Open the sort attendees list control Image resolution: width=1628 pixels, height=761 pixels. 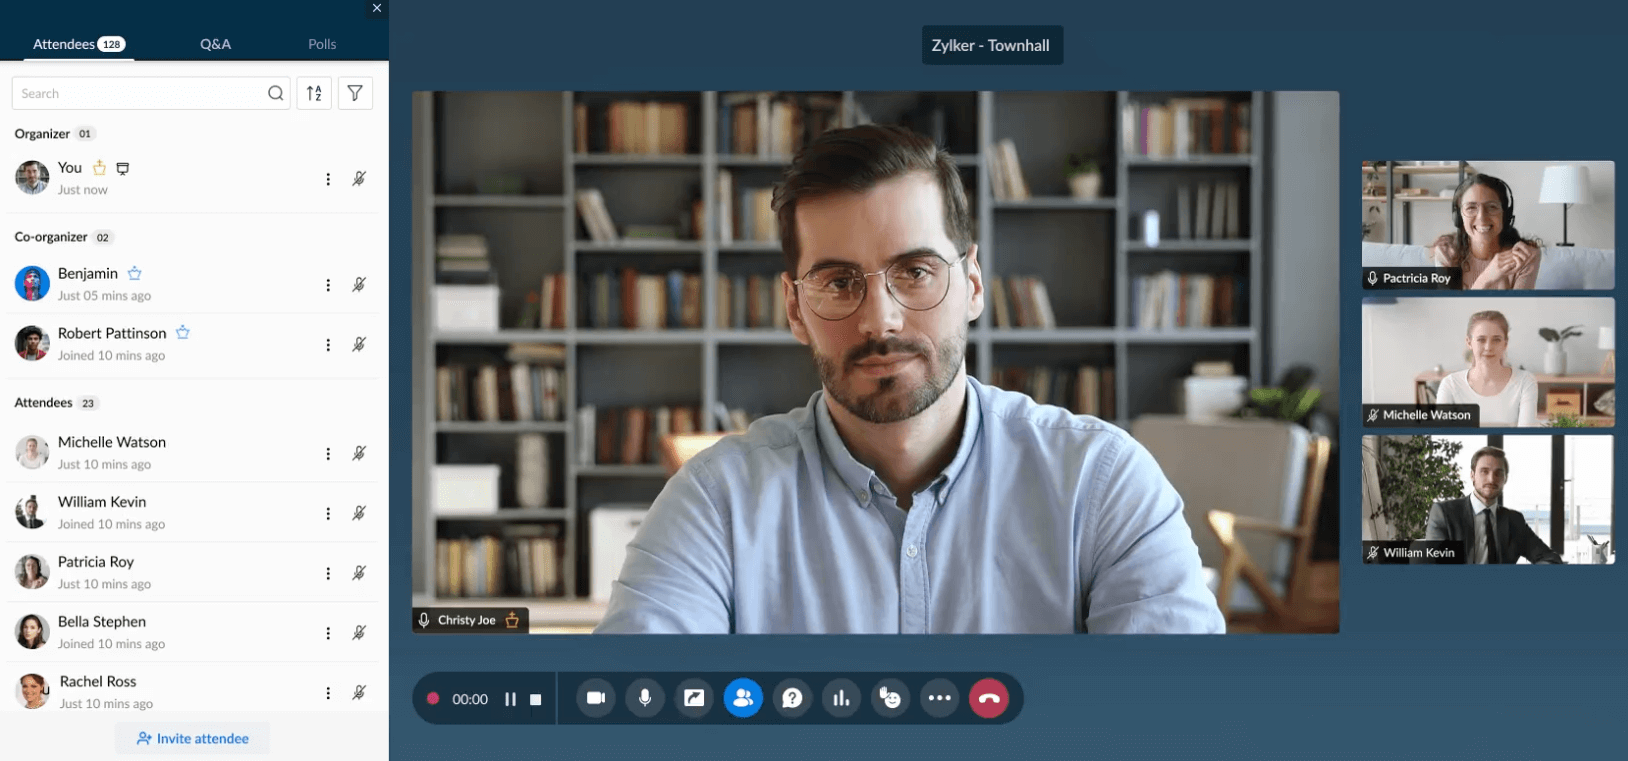[x=314, y=93]
